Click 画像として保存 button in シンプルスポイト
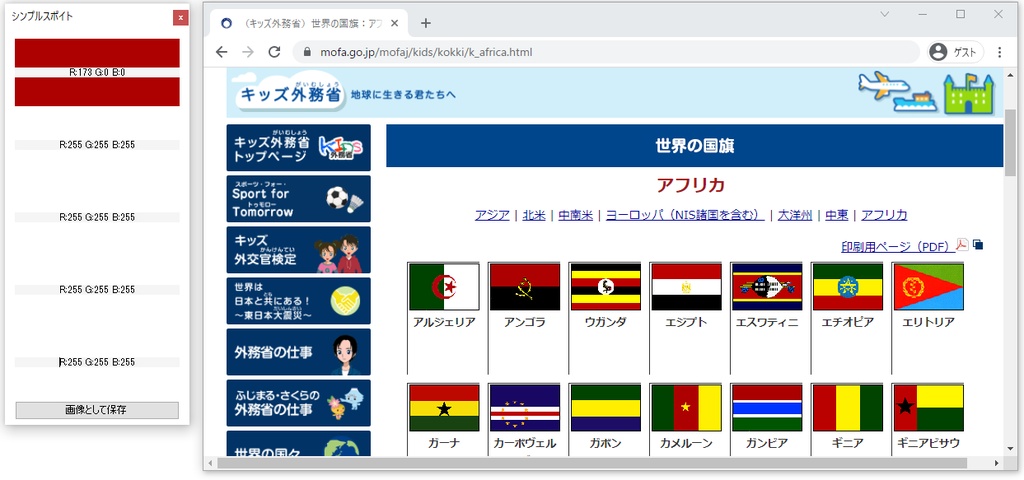This screenshot has height=480, width=1024. 97,410
